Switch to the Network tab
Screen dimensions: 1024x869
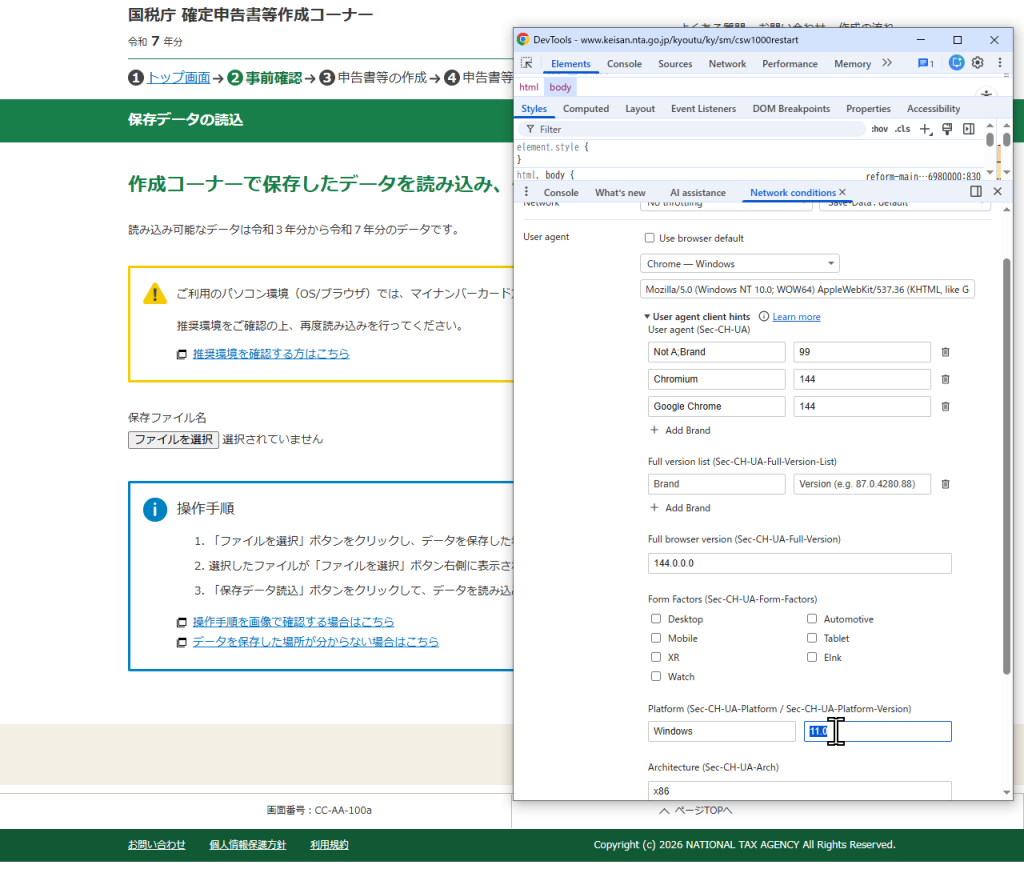point(727,63)
